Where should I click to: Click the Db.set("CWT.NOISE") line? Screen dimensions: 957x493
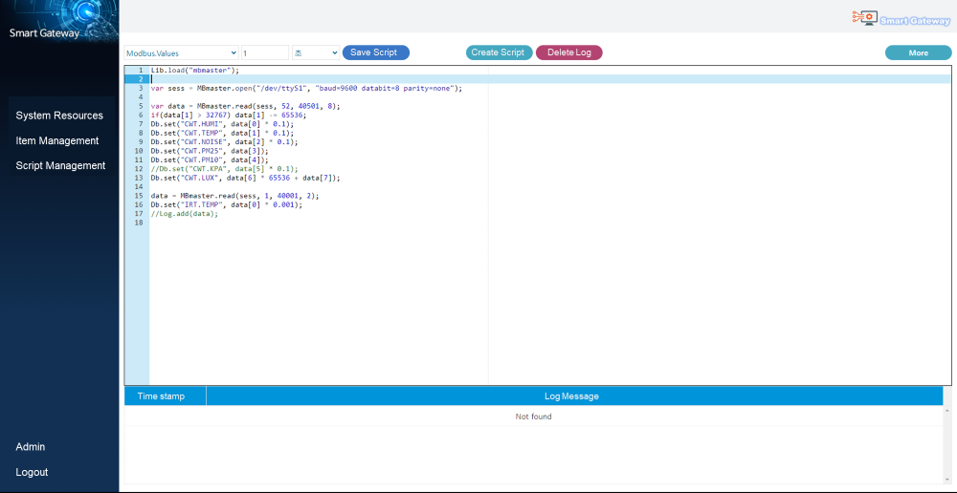point(225,142)
